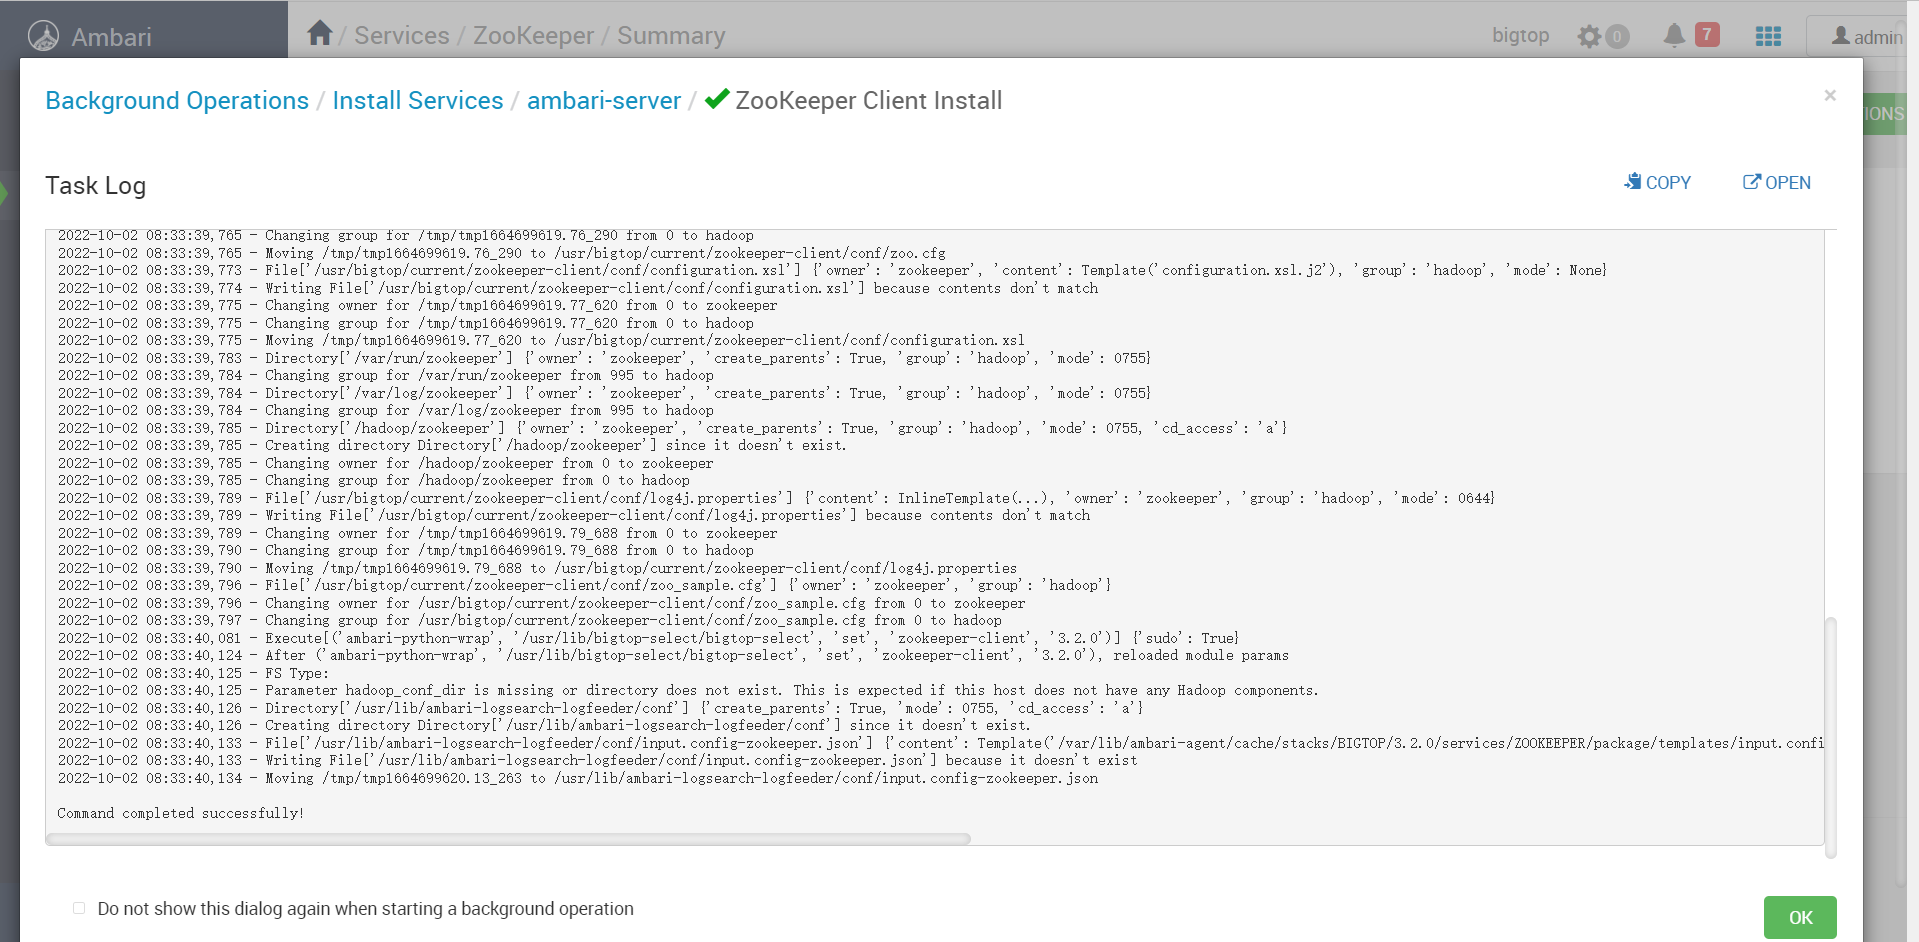Check 'Do not show this dialog again'
1919x942 pixels.
[79, 908]
